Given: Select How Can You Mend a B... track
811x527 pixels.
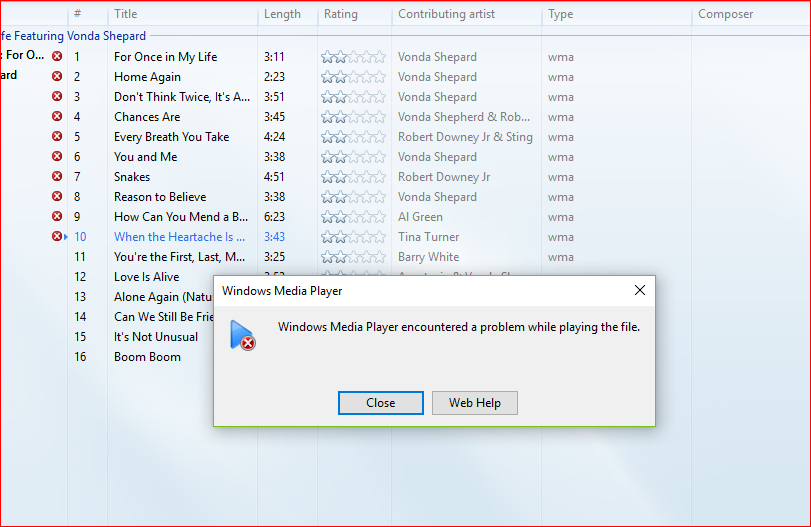Looking at the screenshot, I should (181, 217).
